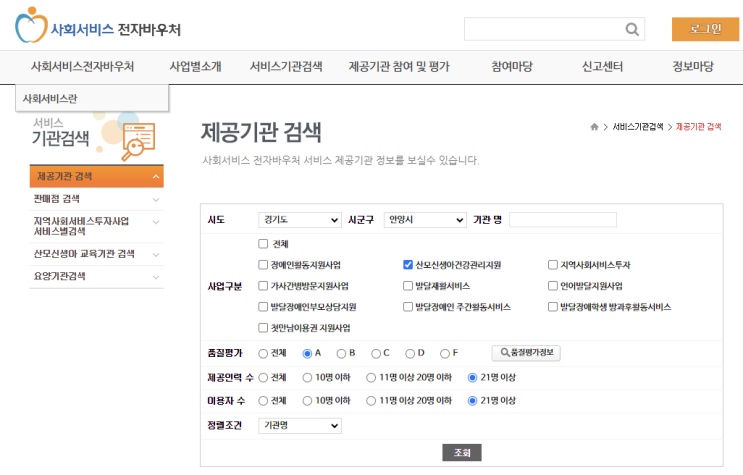Screen dimensions: 743x475
Task: Open the 제공기관 참여 및 평가 menu
Action: click(x=399, y=66)
